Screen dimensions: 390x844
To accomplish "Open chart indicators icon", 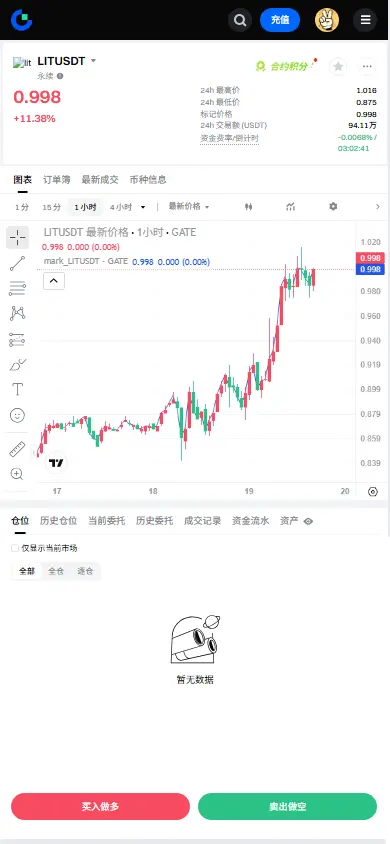I will [290, 207].
